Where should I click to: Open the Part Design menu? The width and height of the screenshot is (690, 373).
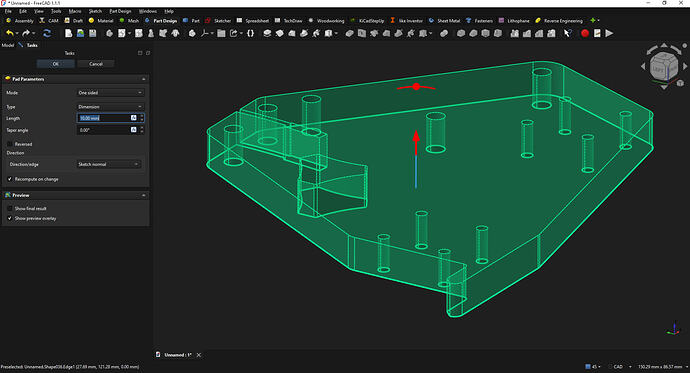coord(120,11)
